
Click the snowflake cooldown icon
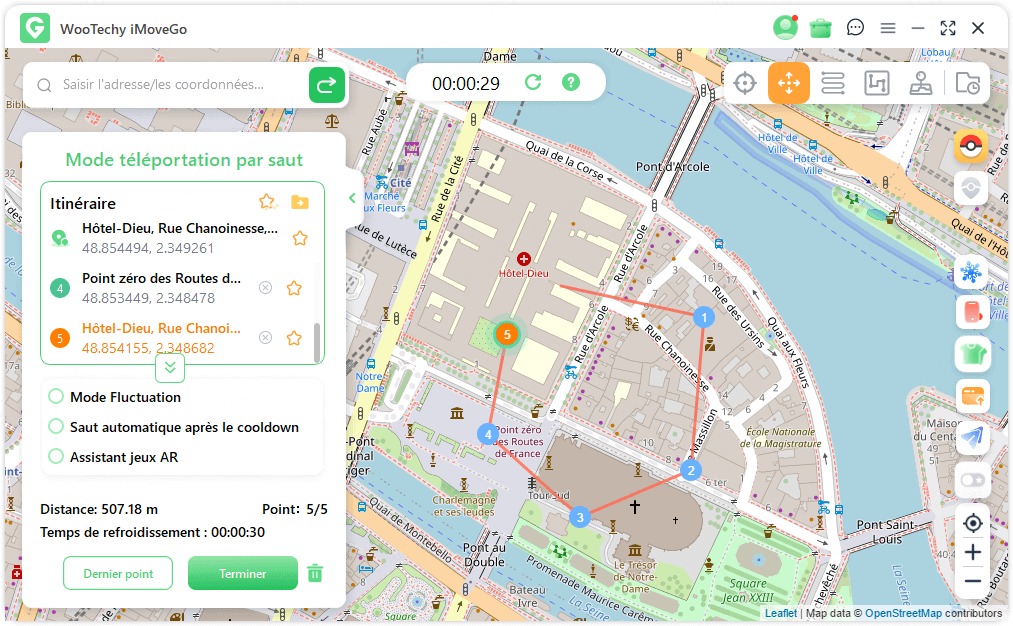click(x=971, y=272)
